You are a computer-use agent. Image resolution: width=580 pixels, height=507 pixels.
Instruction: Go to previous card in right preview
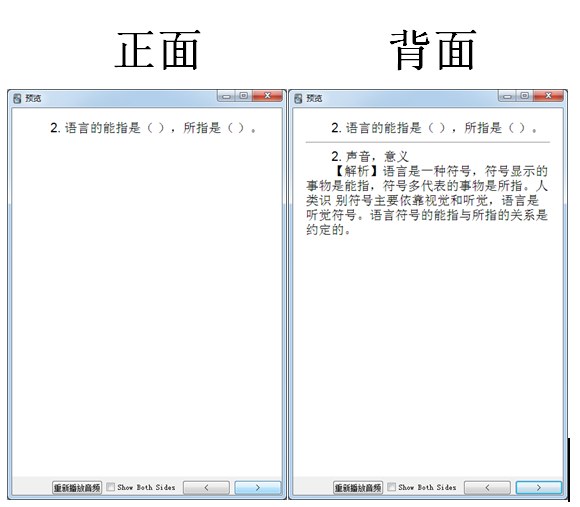pos(487,487)
